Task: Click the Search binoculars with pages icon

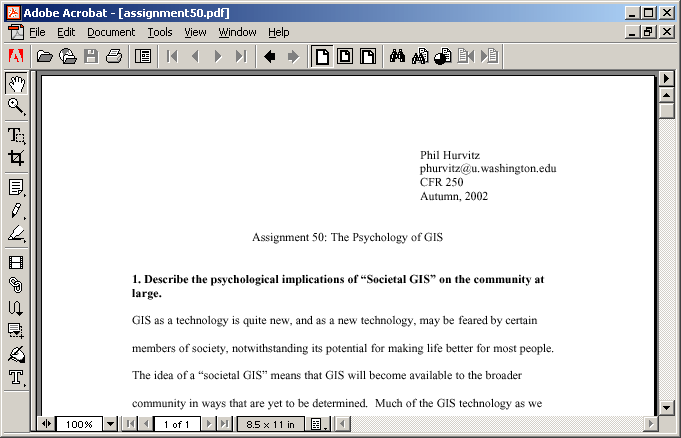Action: pos(420,56)
